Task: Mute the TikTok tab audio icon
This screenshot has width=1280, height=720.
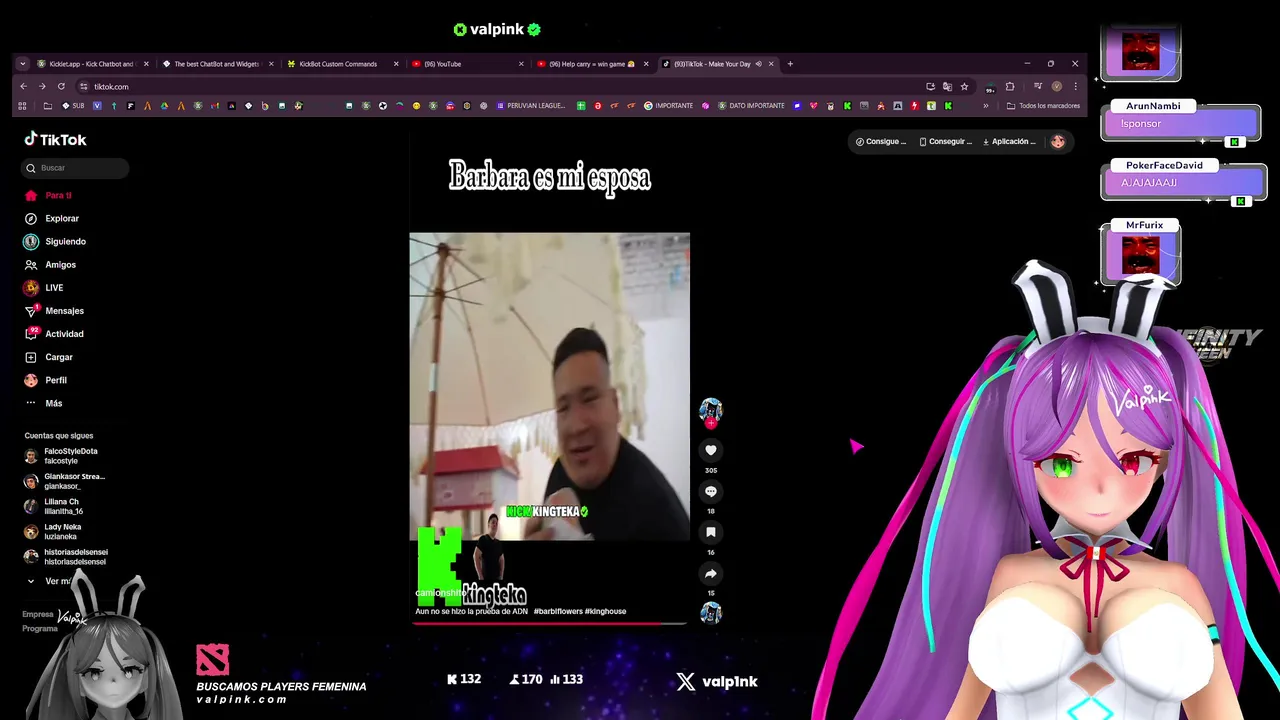Action: pos(758,64)
